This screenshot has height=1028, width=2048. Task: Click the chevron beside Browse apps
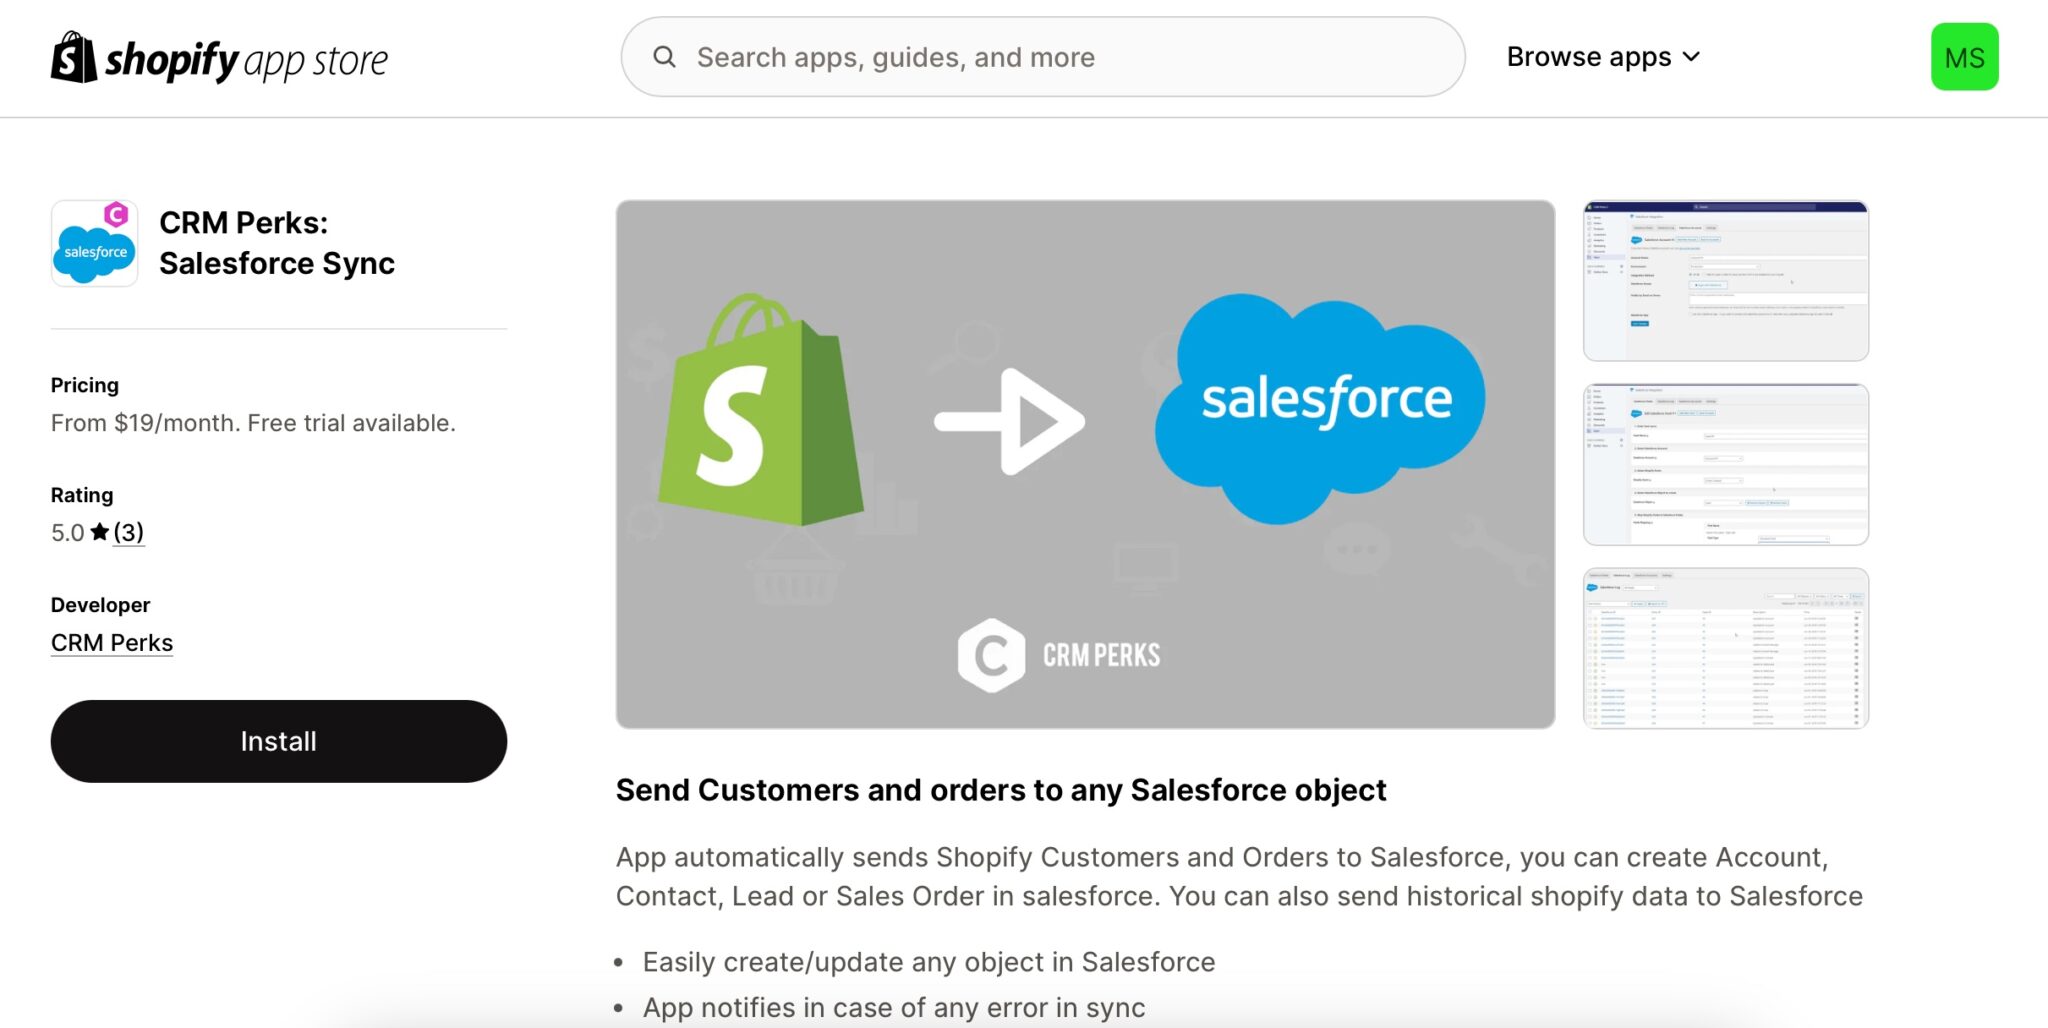click(x=1692, y=58)
